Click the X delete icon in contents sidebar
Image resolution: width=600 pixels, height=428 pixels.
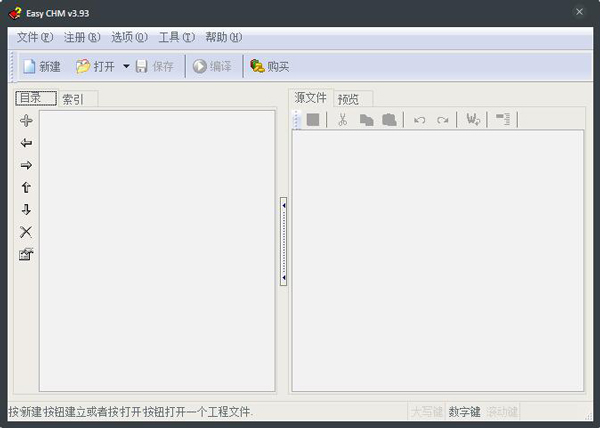(x=26, y=232)
